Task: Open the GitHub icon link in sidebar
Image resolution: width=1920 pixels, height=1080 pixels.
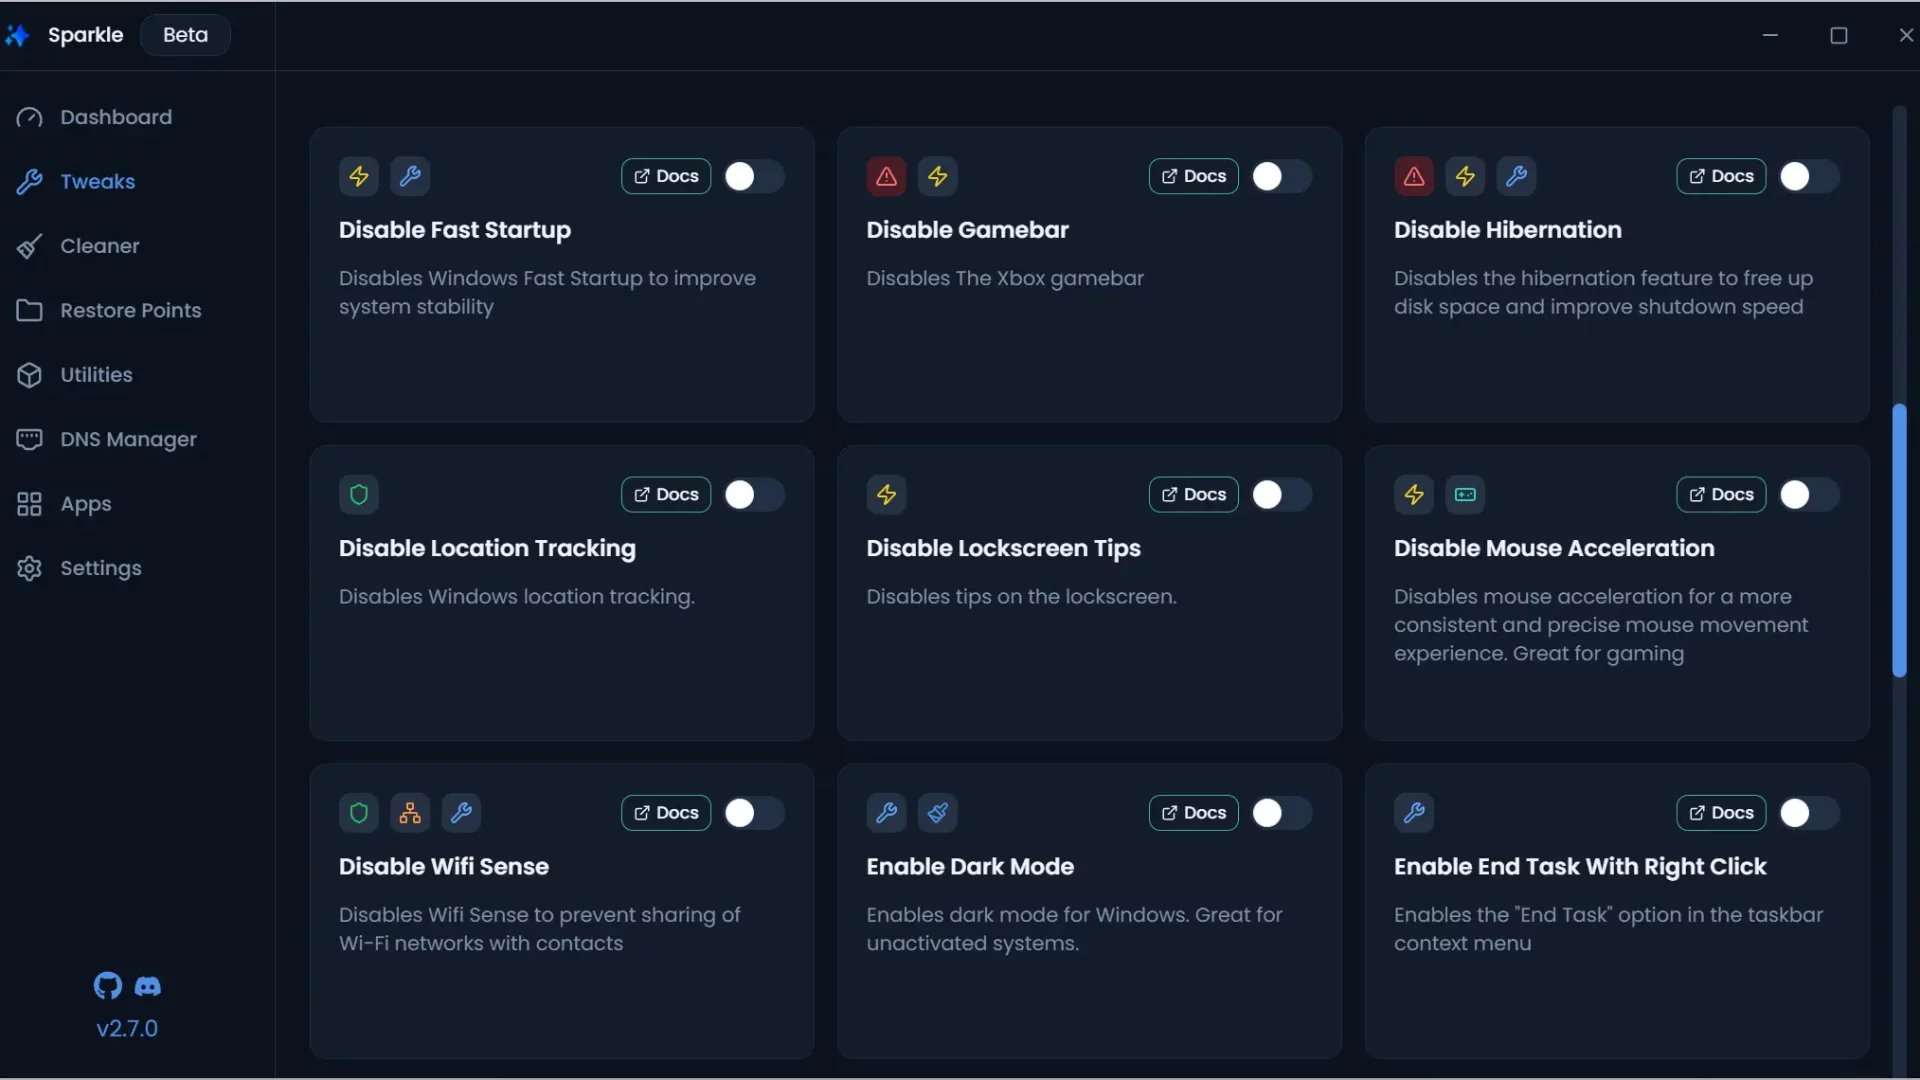Action: (x=108, y=986)
